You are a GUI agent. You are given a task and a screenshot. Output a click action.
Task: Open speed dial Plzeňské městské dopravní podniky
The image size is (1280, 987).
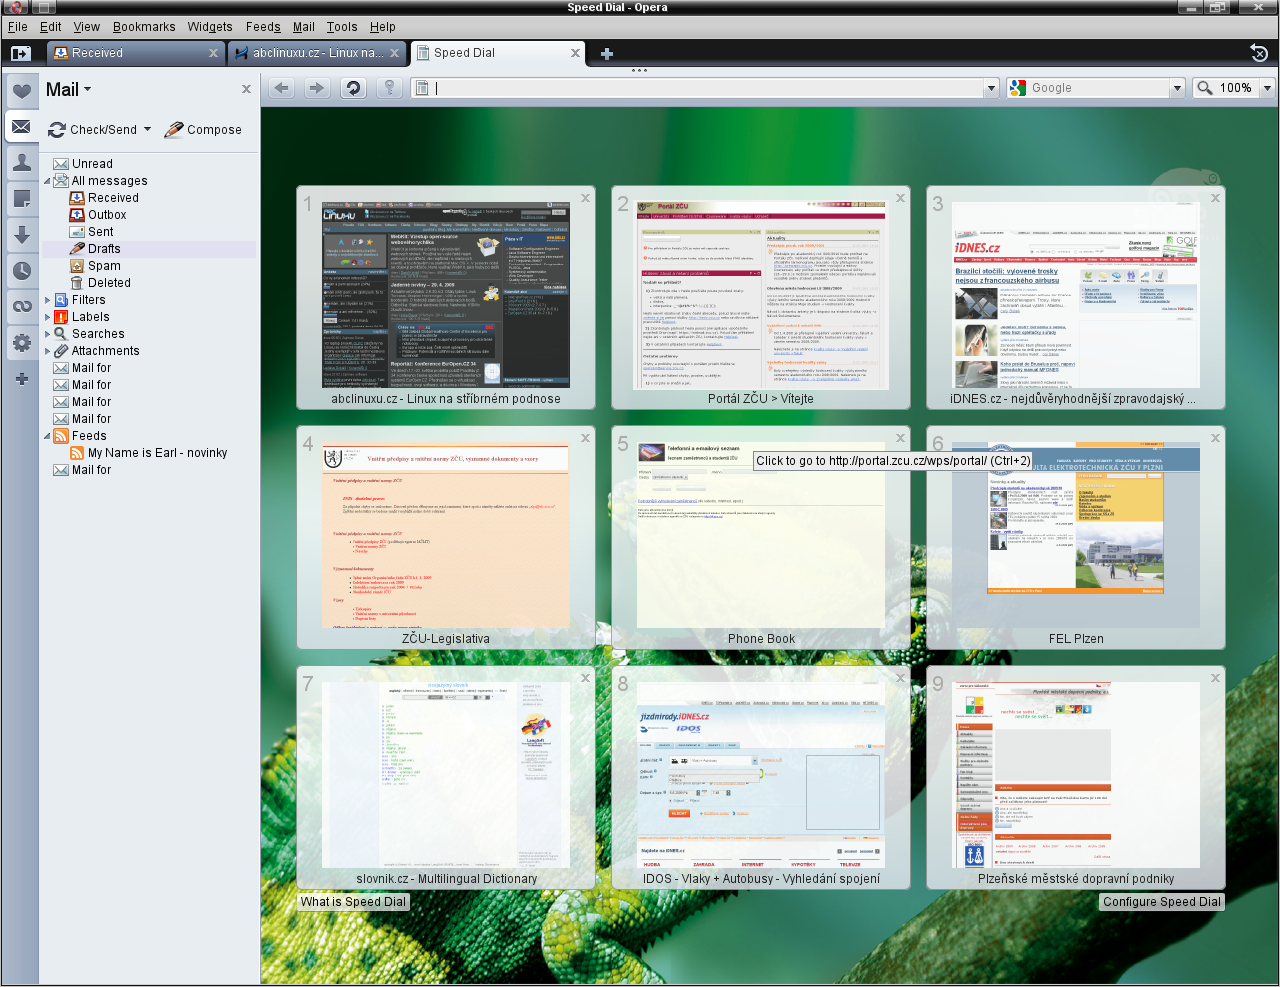coord(1076,775)
